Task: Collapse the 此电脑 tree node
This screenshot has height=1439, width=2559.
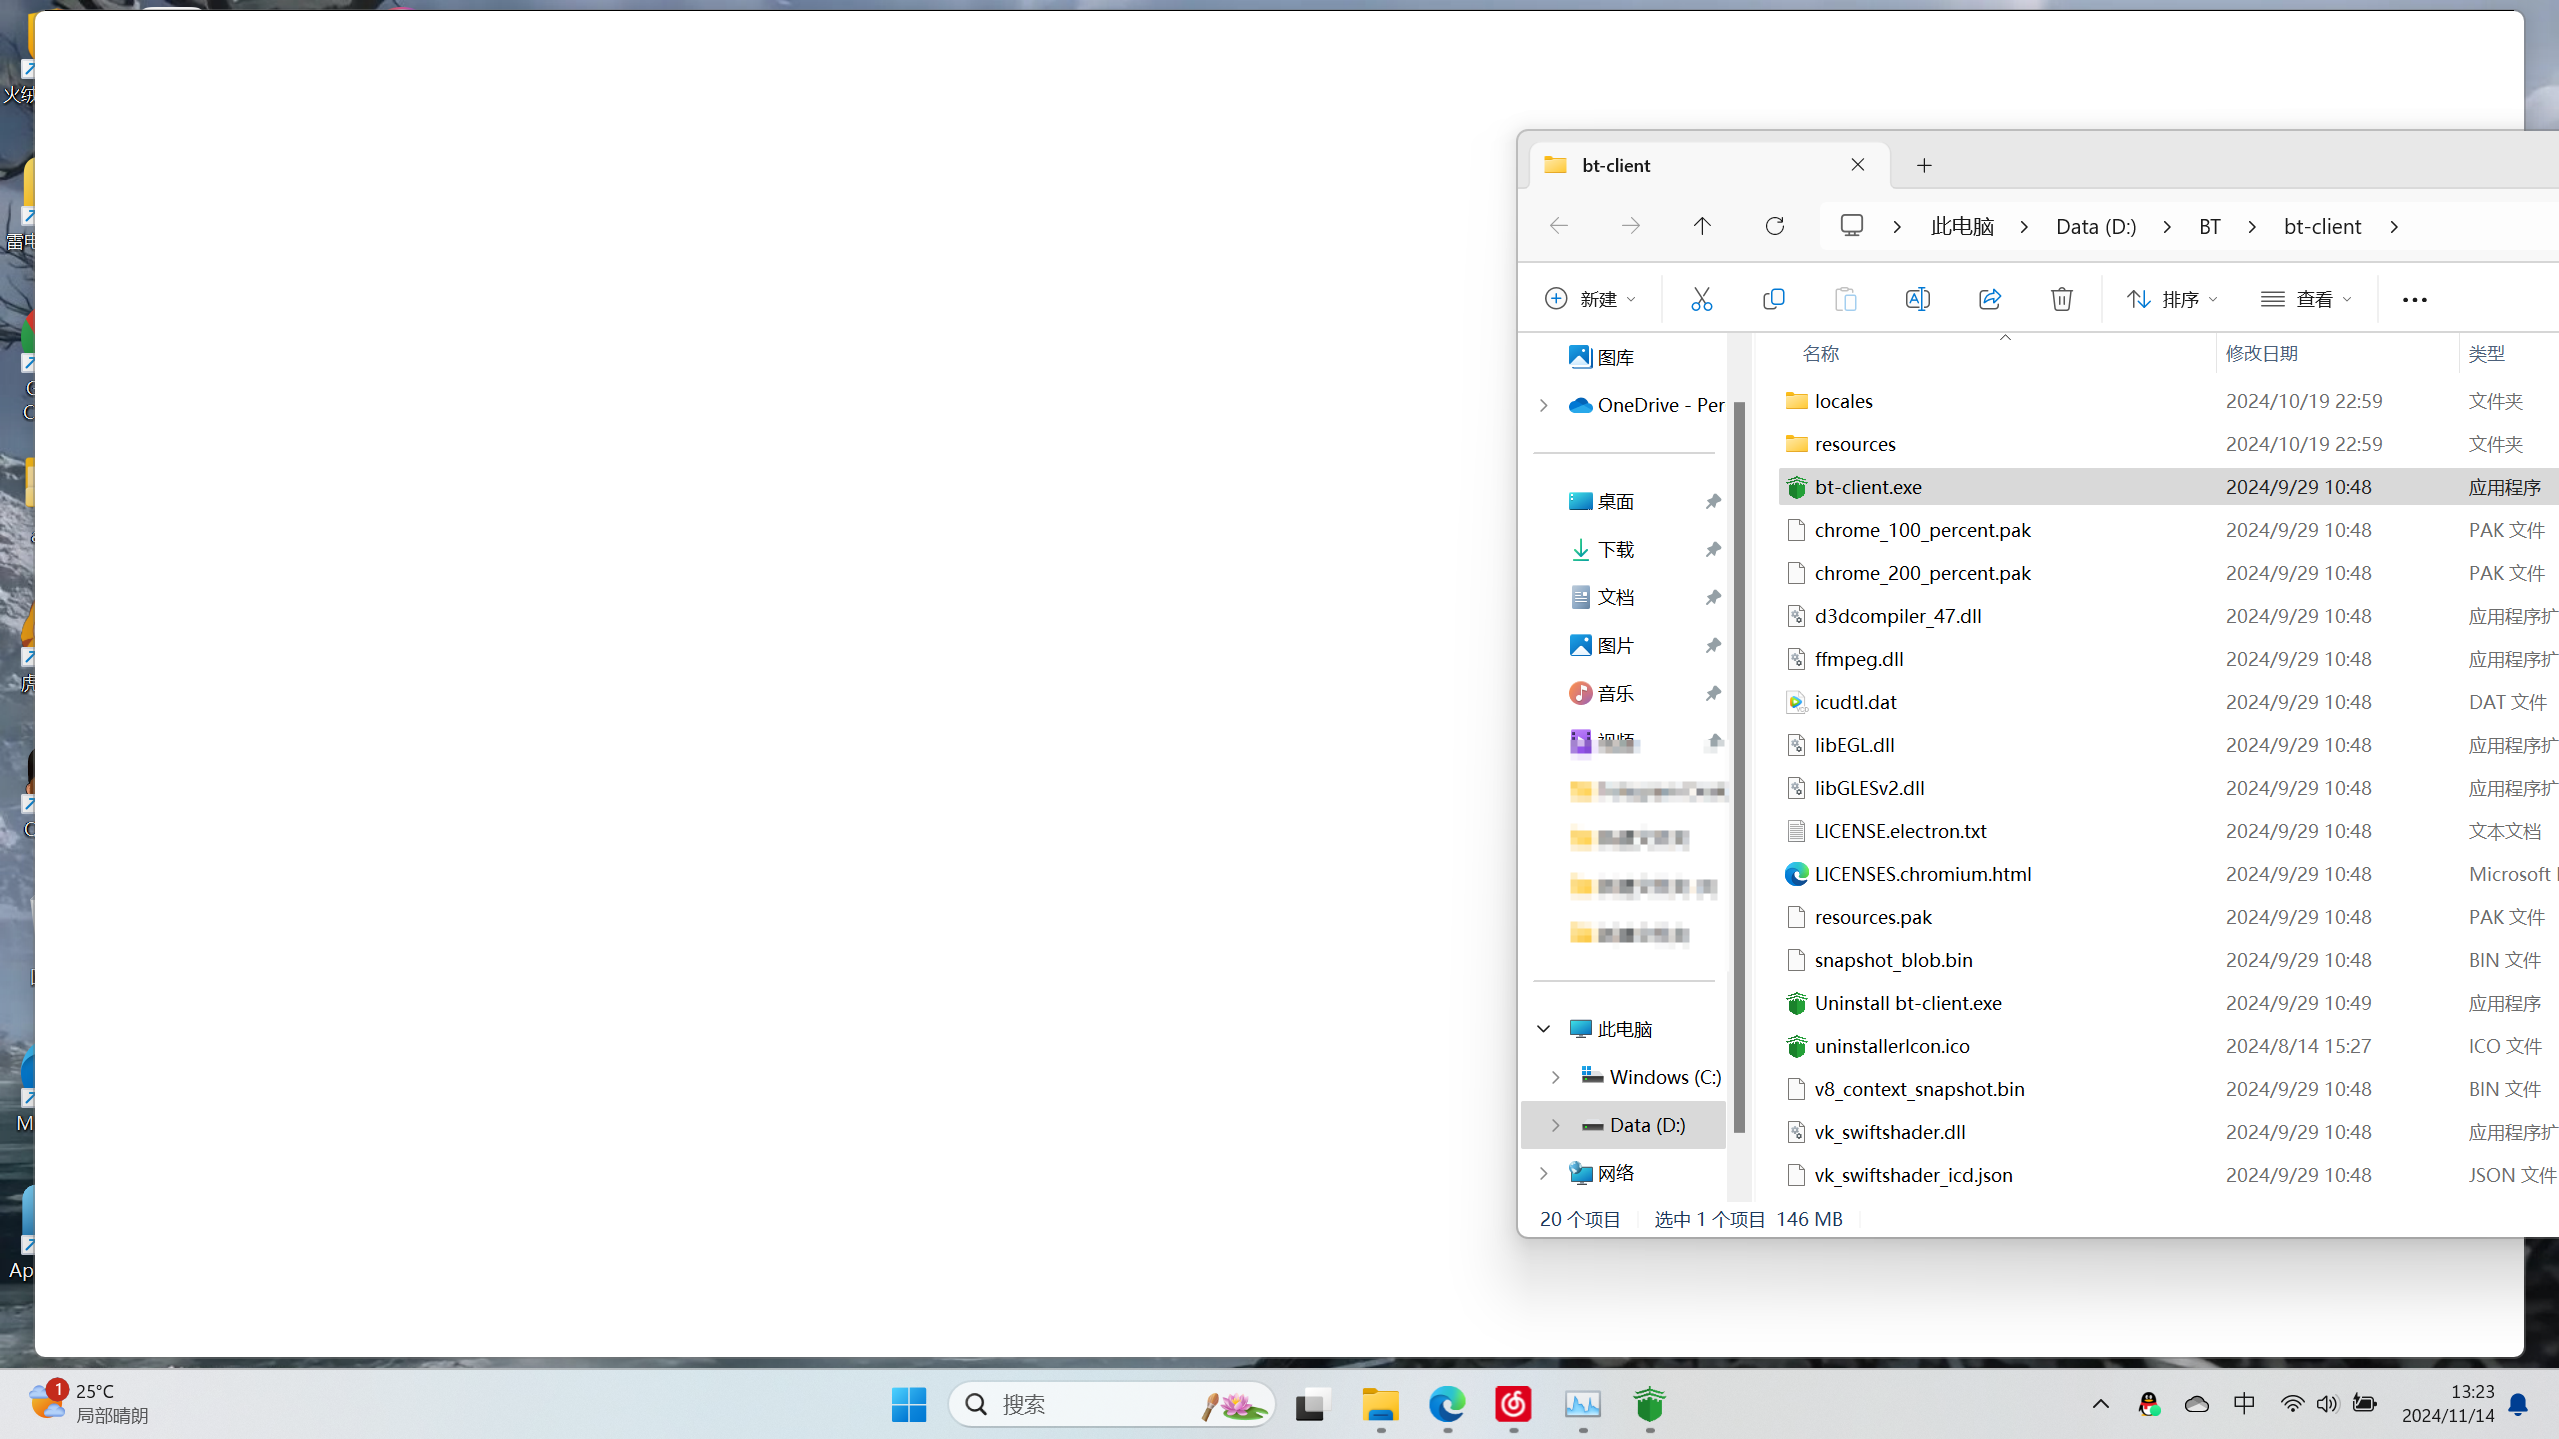Action: pyautogui.click(x=1543, y=1029)
